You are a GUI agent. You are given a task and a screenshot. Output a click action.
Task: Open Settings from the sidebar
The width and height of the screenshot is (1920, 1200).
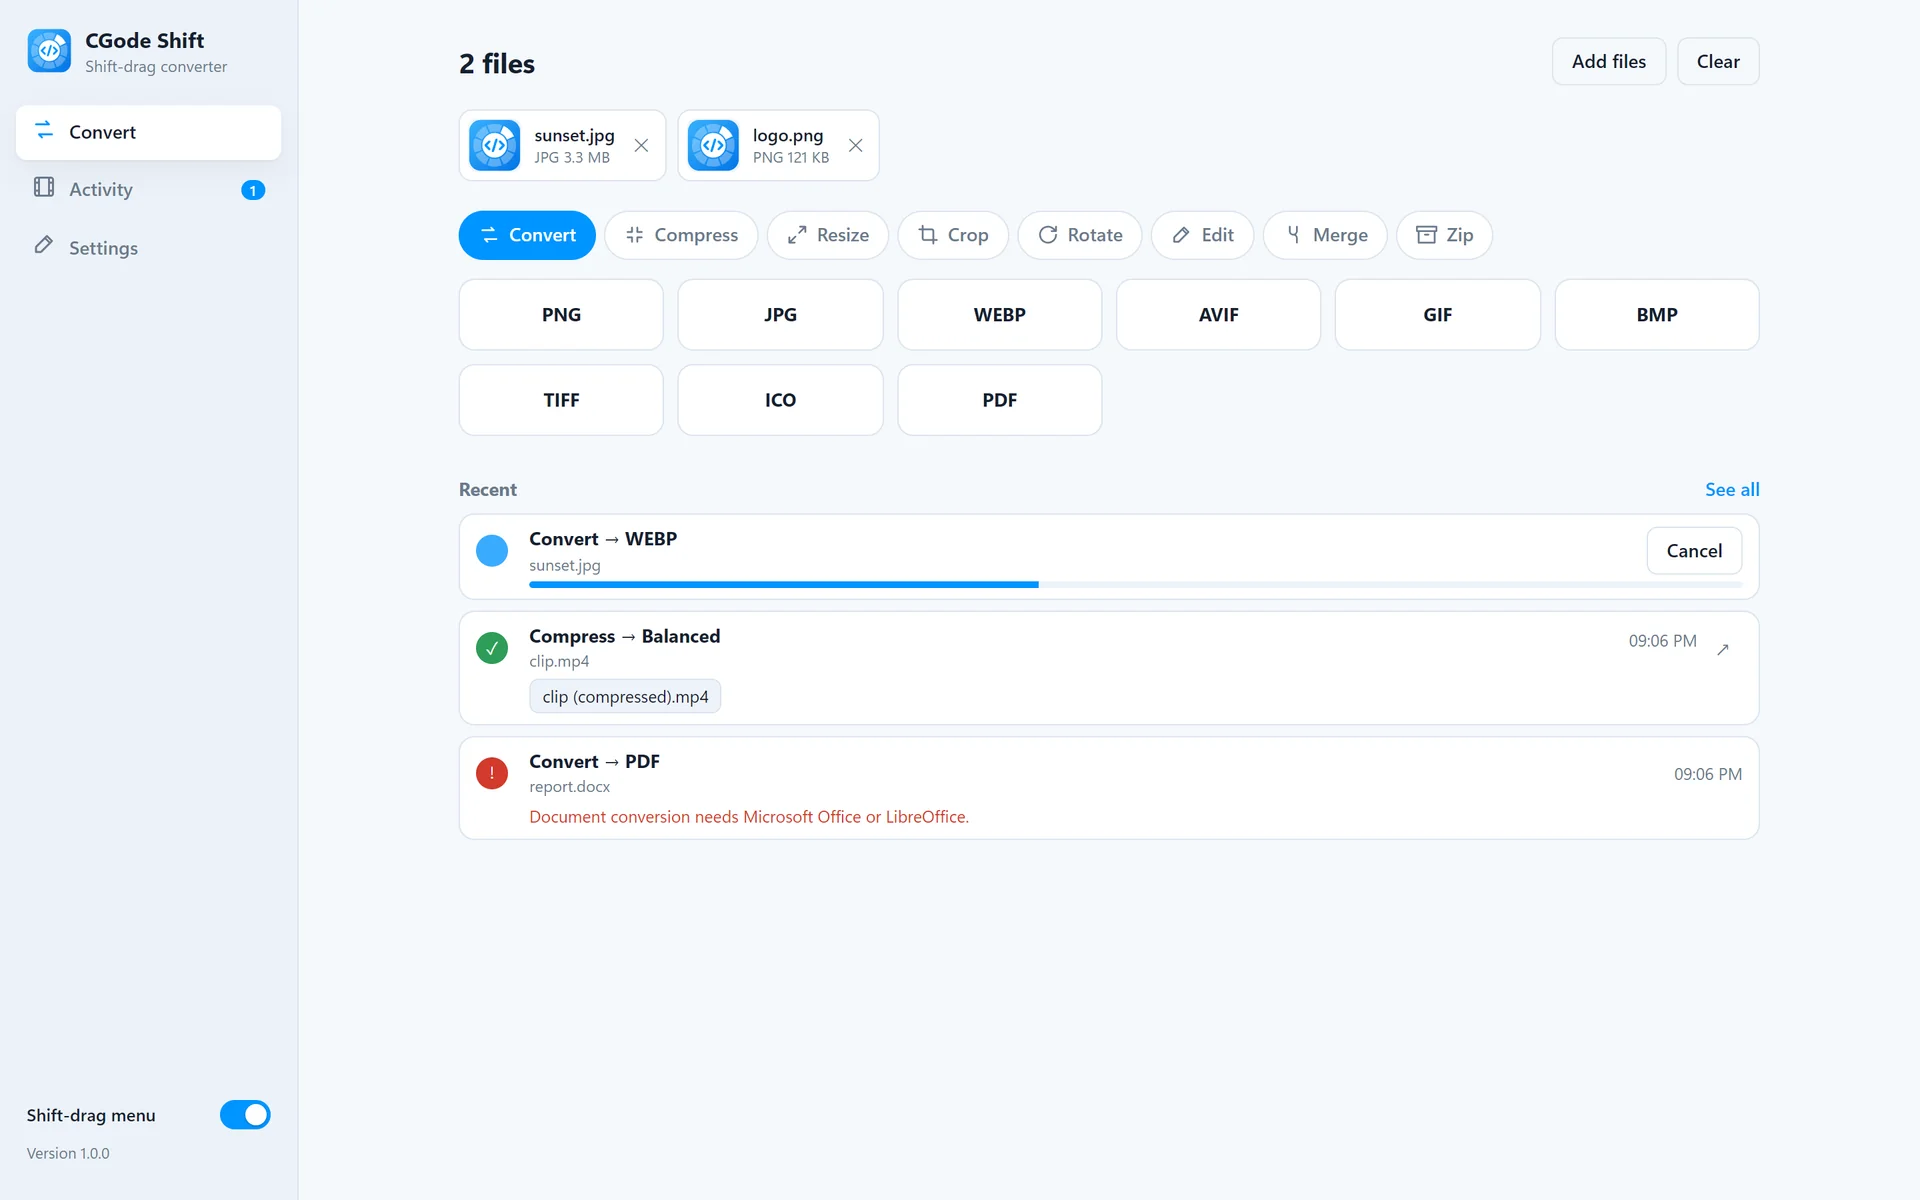click(x=148, y=247)
